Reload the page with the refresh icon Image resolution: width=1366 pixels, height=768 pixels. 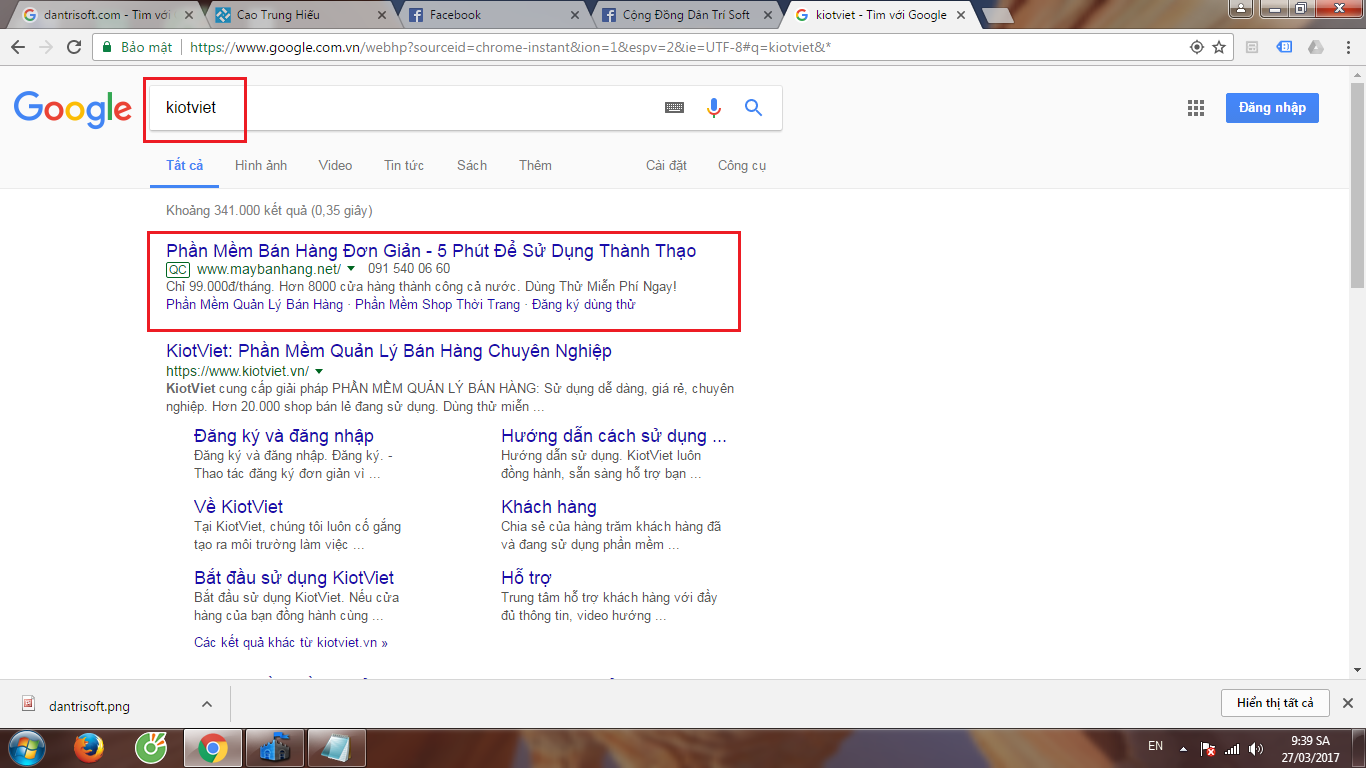(x=74, y=47)
